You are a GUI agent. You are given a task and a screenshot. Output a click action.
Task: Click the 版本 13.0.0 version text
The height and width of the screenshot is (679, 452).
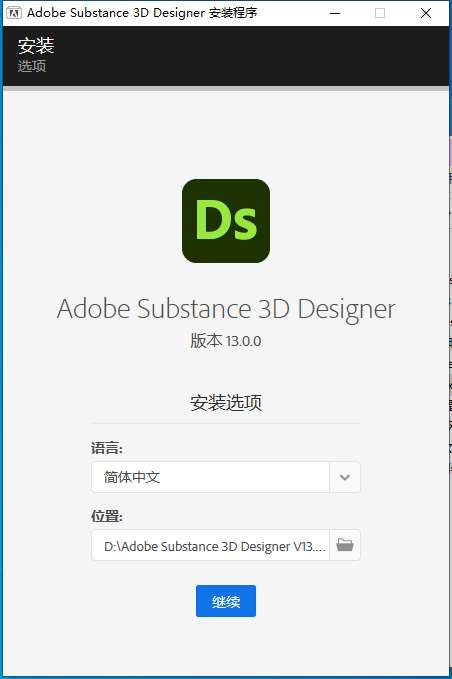(x=226, y=341)
